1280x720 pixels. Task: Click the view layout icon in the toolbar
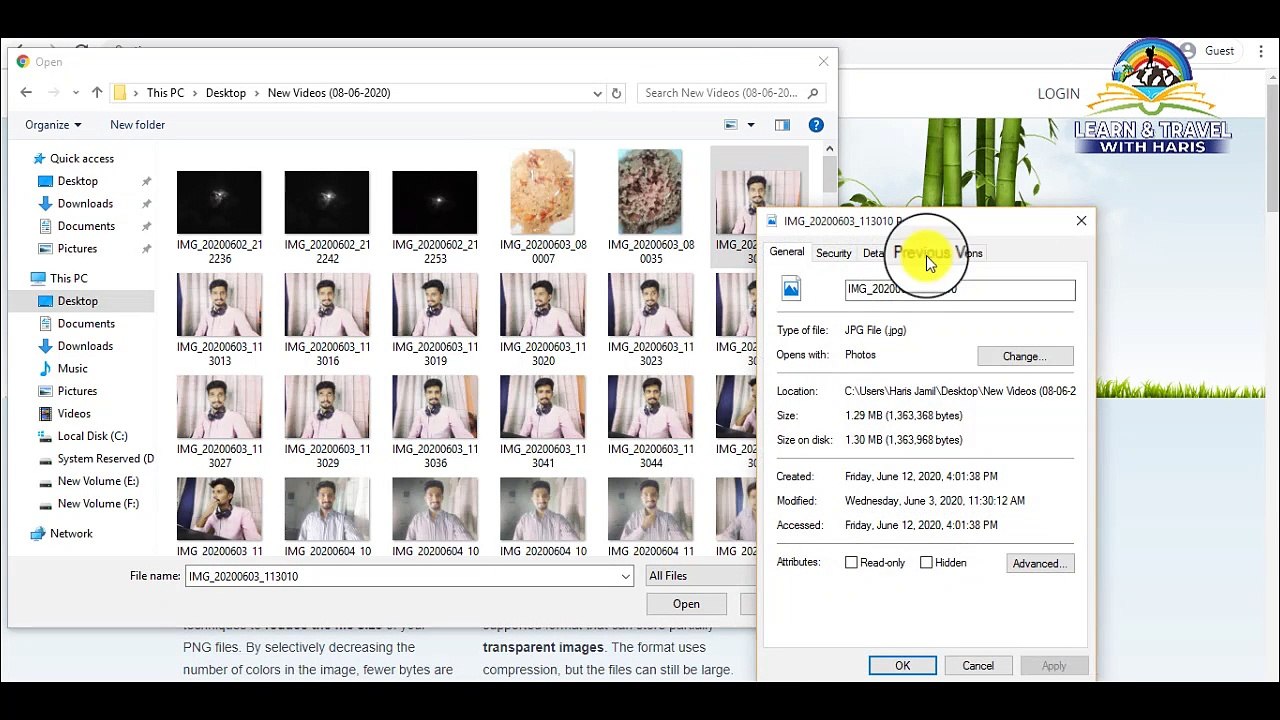point(731,125)
